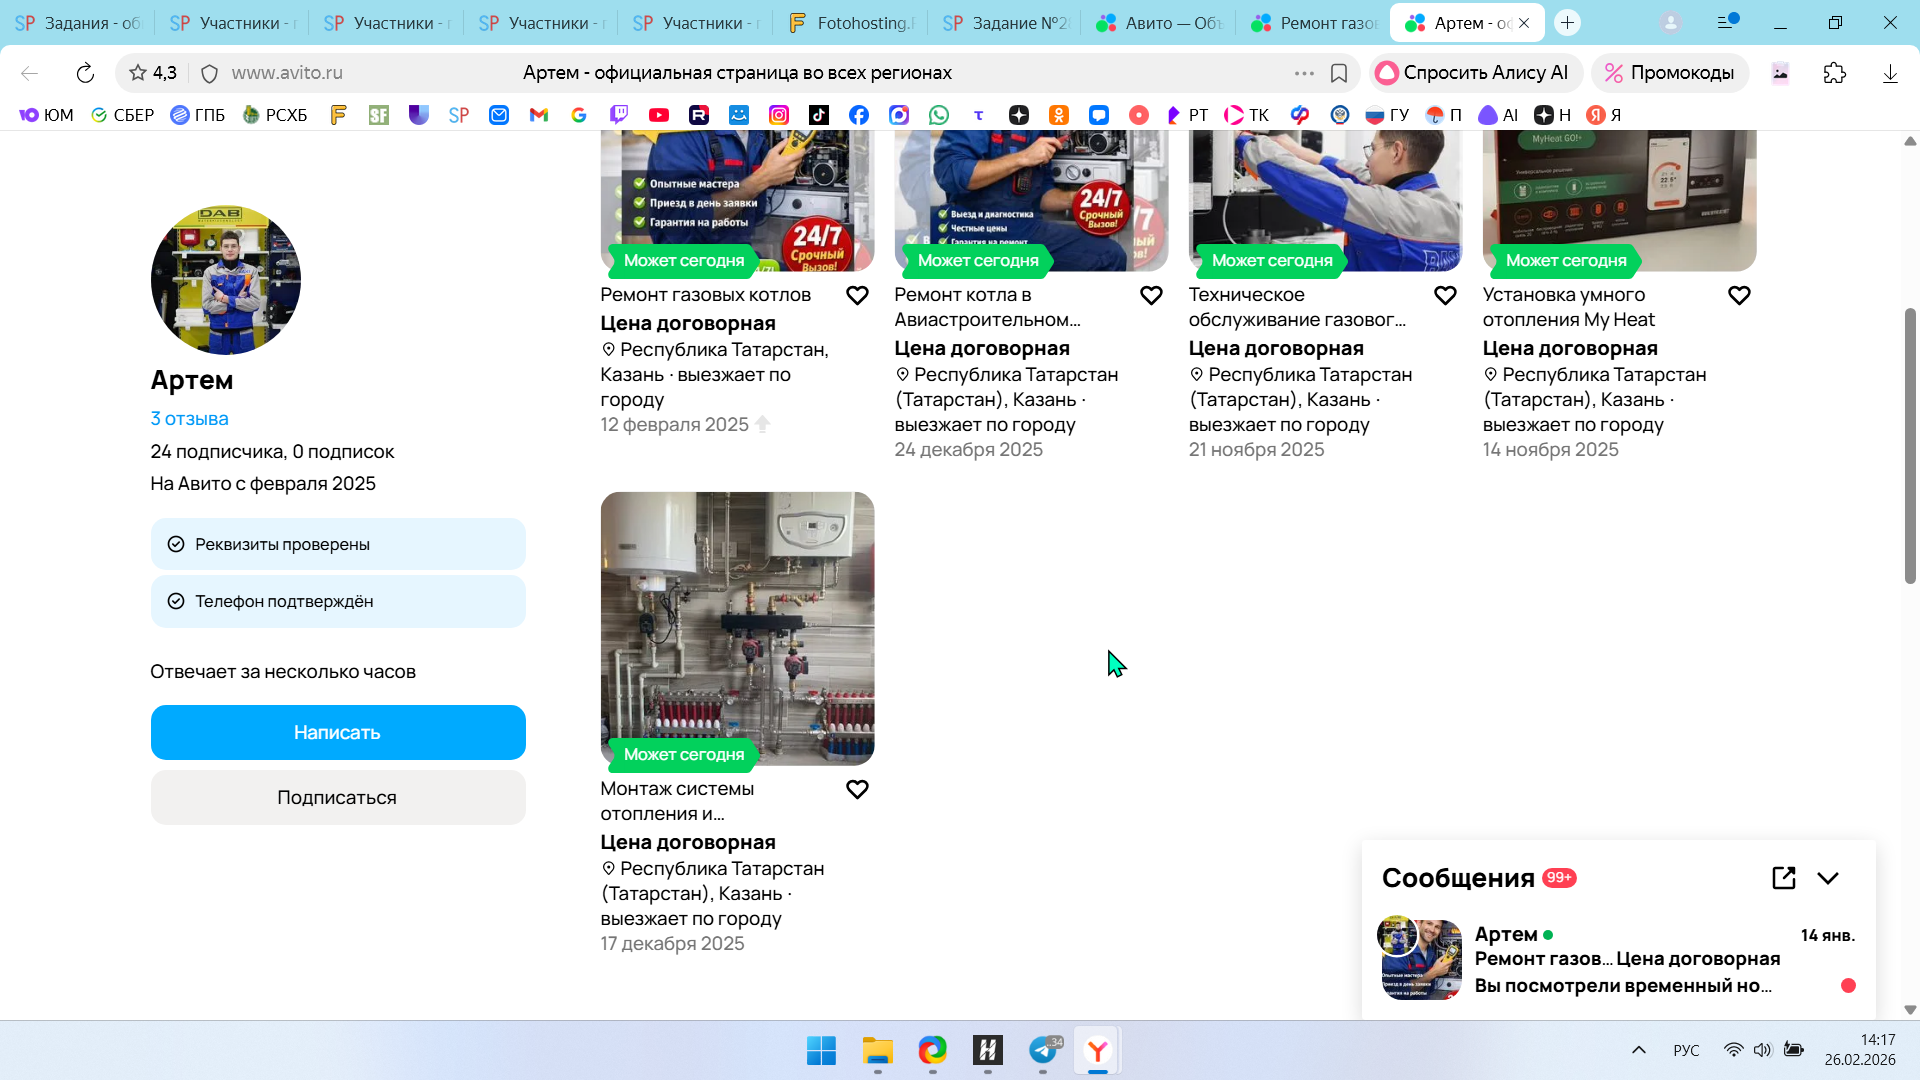This screenshot has height=1080, width=1920.
Task: Open browser extensions puzzle icon
Action: click(1834, 73)
